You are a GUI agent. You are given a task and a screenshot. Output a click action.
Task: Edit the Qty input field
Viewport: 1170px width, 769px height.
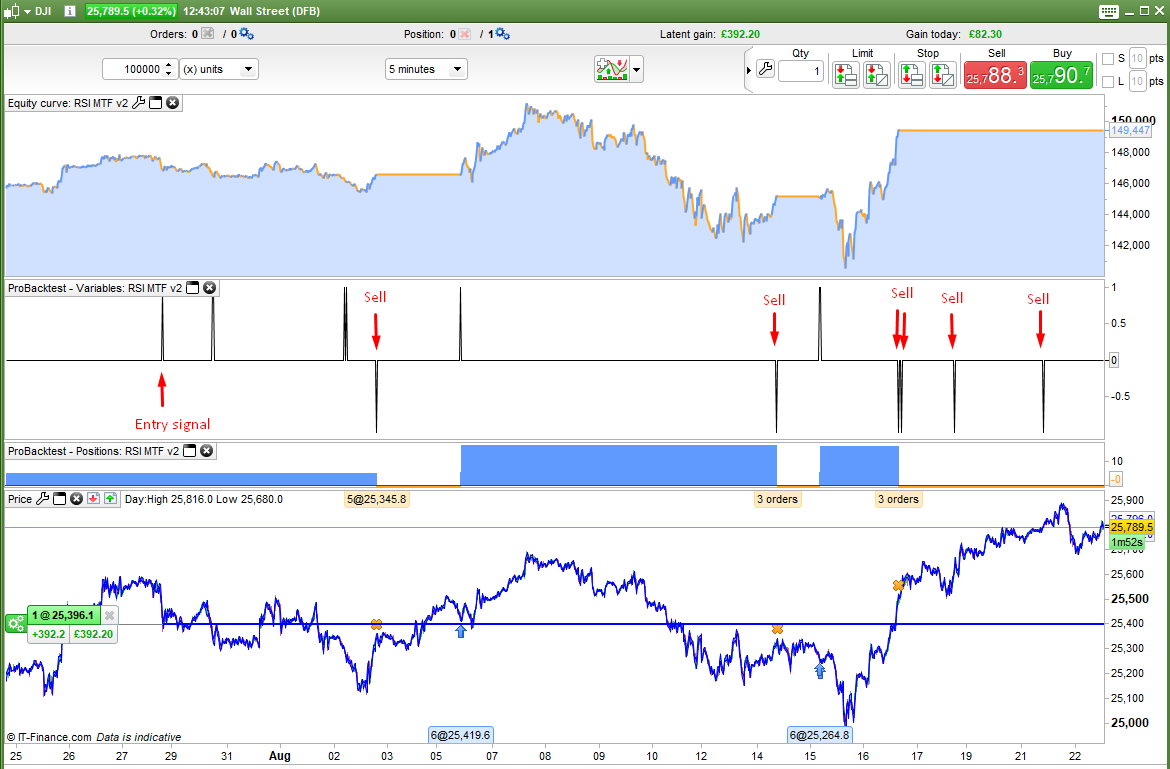(801, 72)
